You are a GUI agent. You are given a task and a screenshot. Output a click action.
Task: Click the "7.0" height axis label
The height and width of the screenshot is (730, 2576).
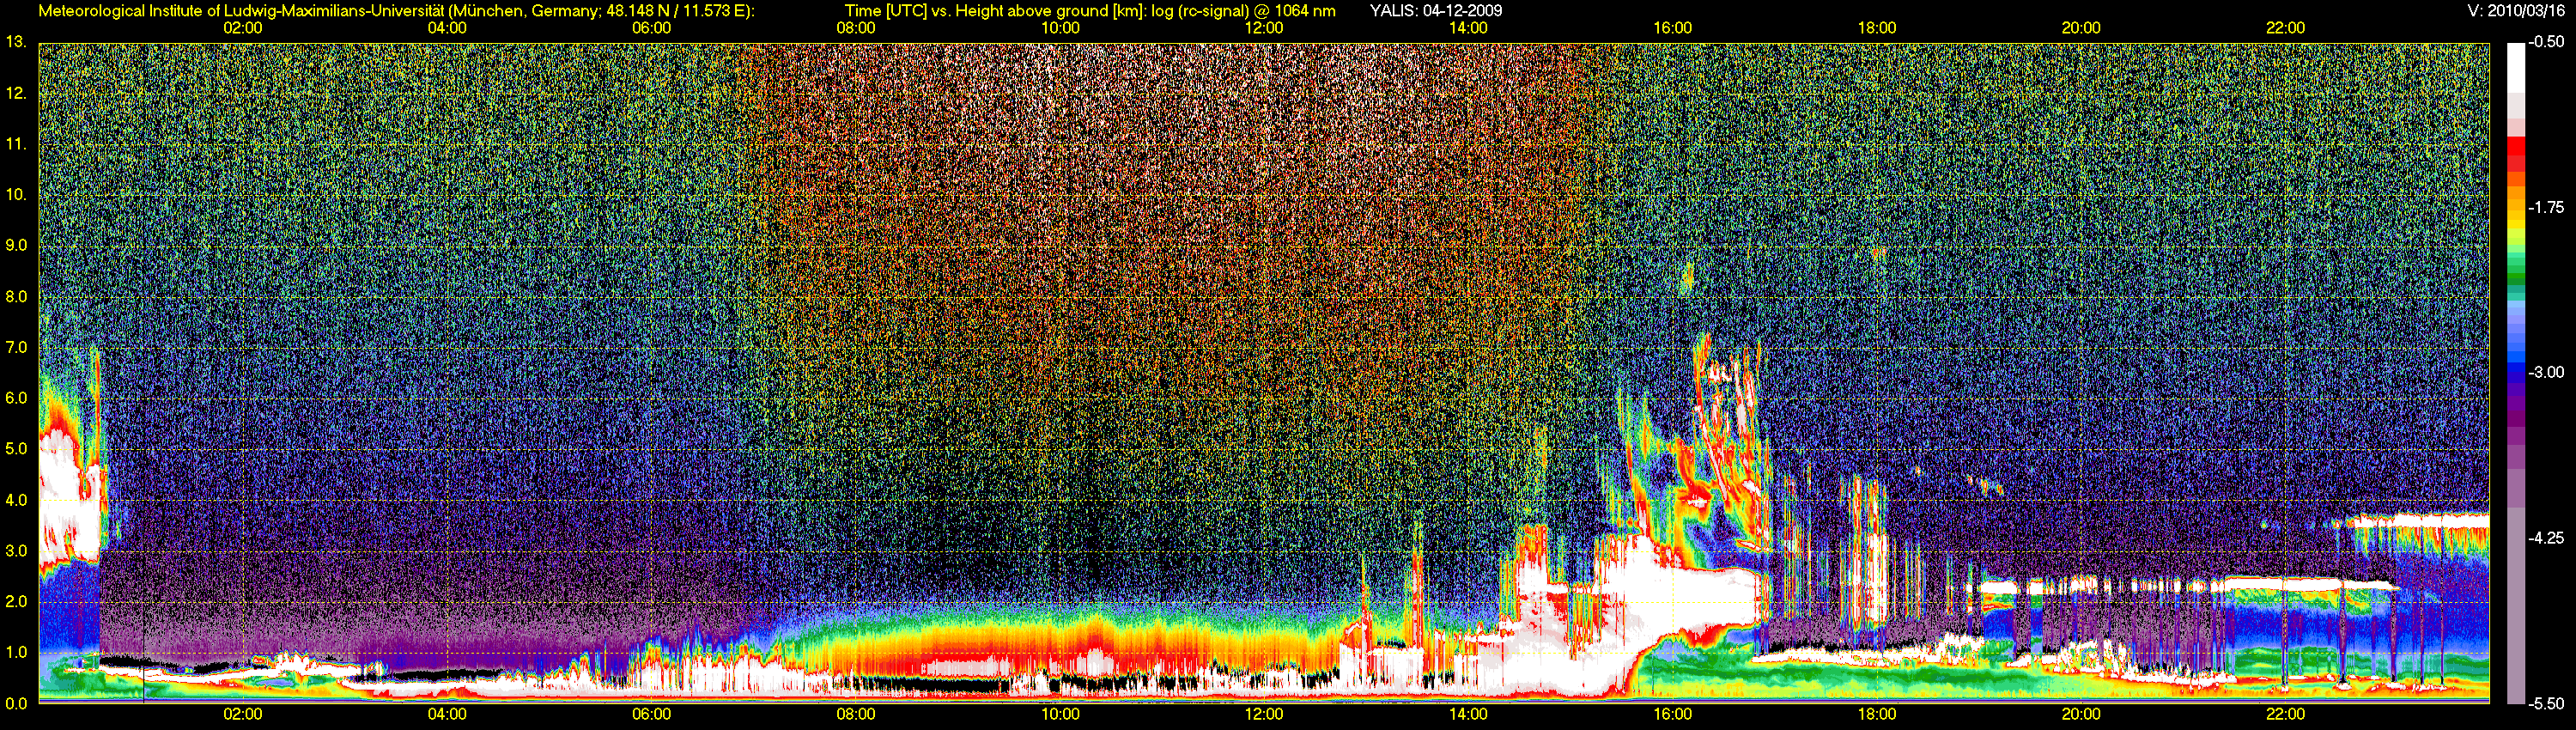[16, 347]
